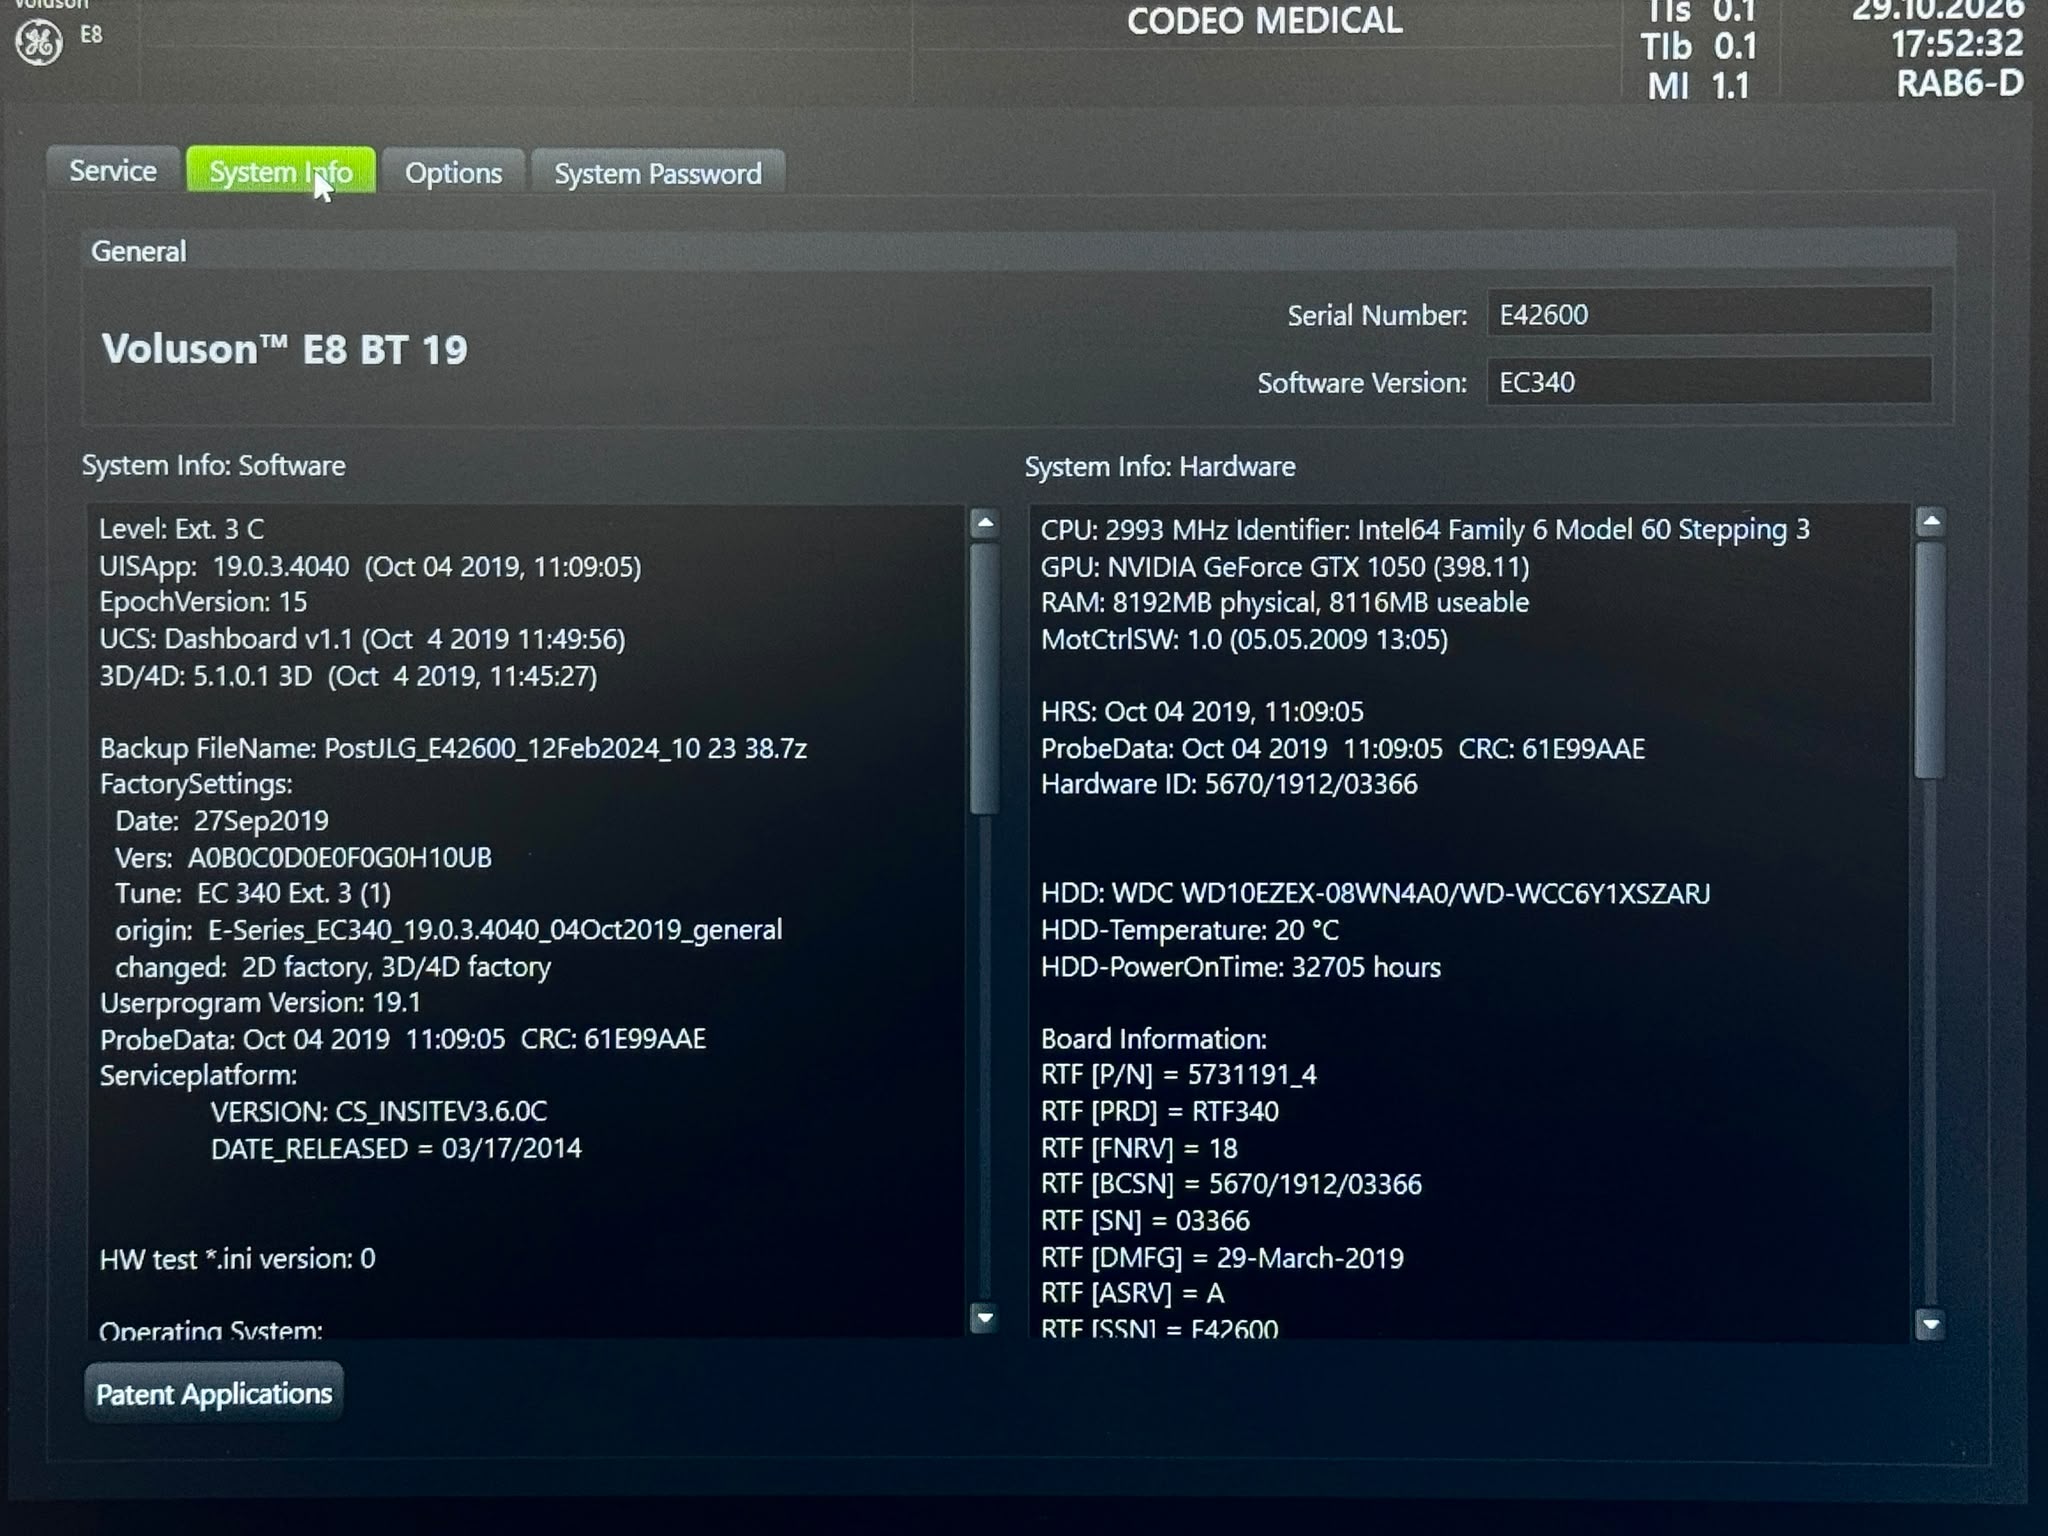Click the '3D/4D: 5.1.0.1 3D' line
This screenshot has width=2048, height=1536.
click(x=348, y=676)
